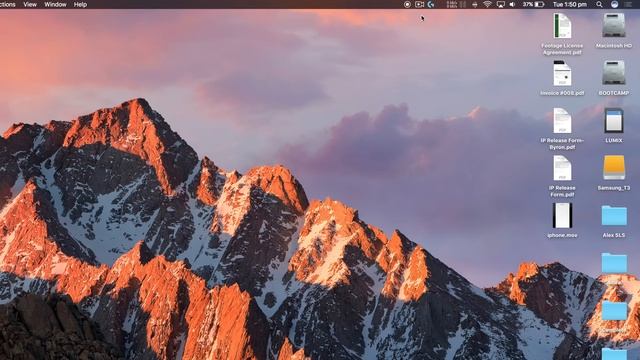The height and width of the screenshot is (360, 640).
Task: Select the BOOTCAMP drive icon
Action: pos(613,73)
